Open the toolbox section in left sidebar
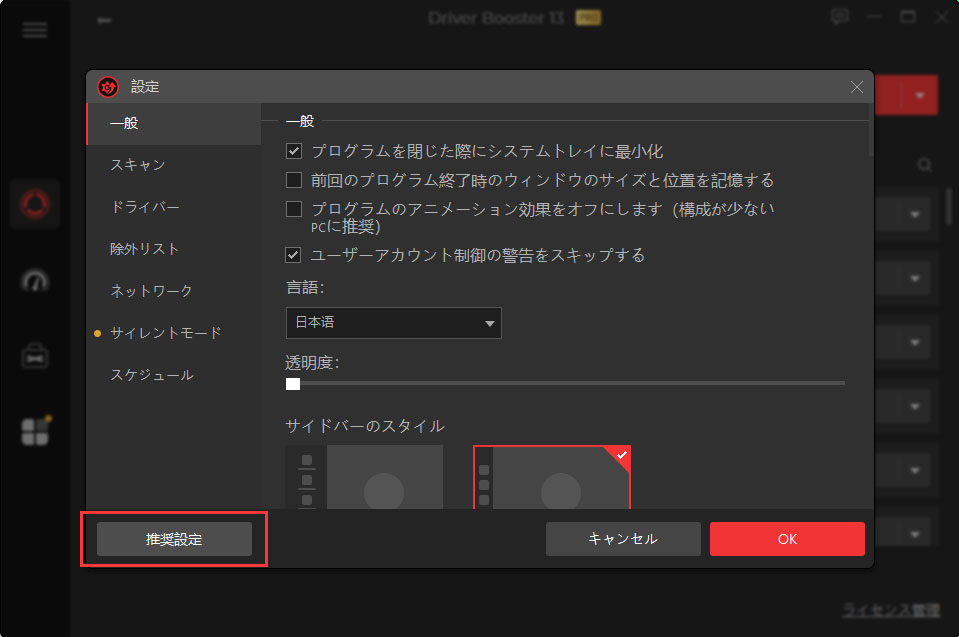The width and height of the screenshot is (959, 637). [35, 356]
